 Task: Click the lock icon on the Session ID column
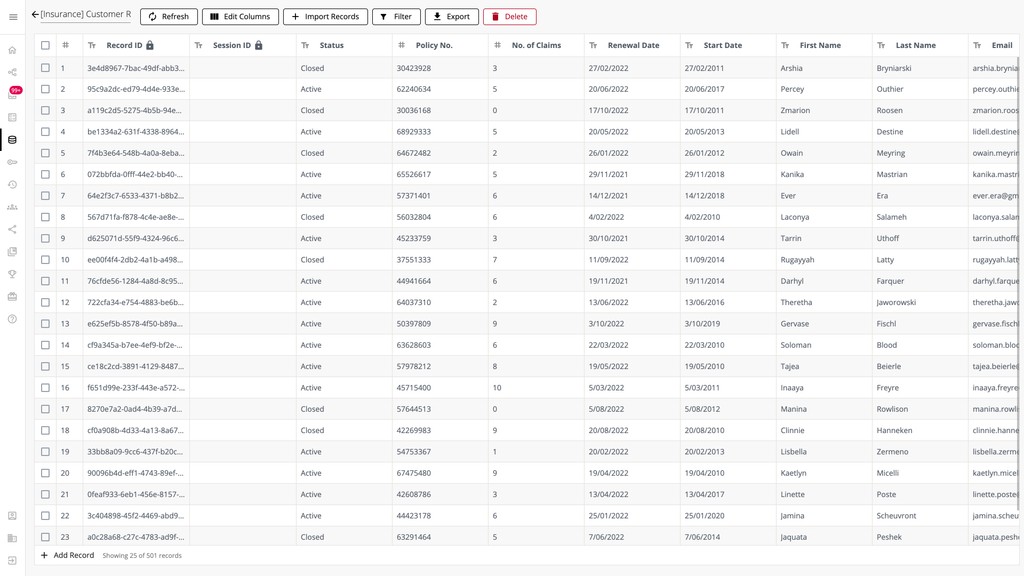[258, 45]
